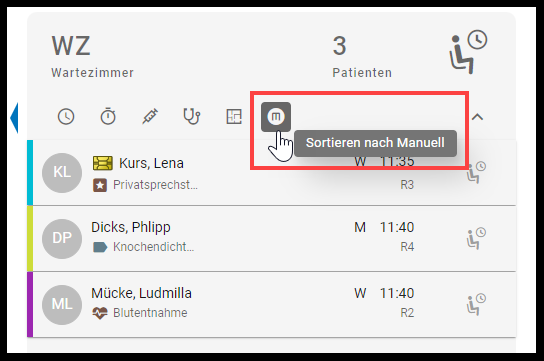Select the syringe sort icon
The image size is (544, 361).
(150, 116)
